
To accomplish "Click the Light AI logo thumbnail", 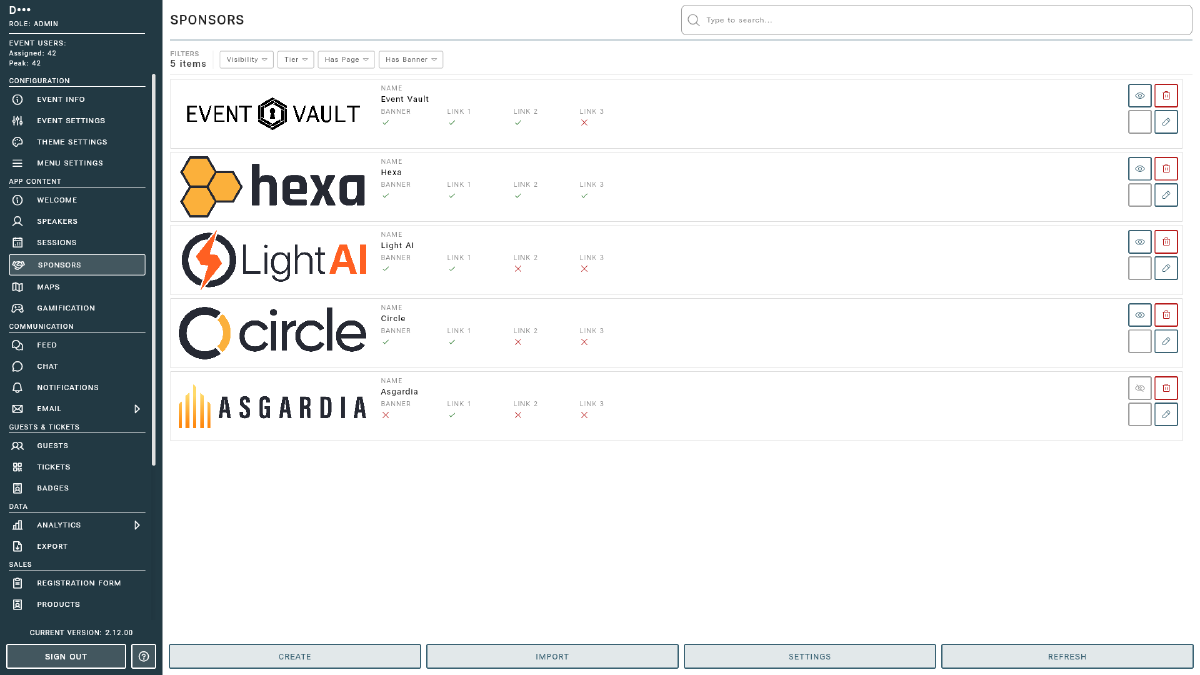I will tap(273, 260).
